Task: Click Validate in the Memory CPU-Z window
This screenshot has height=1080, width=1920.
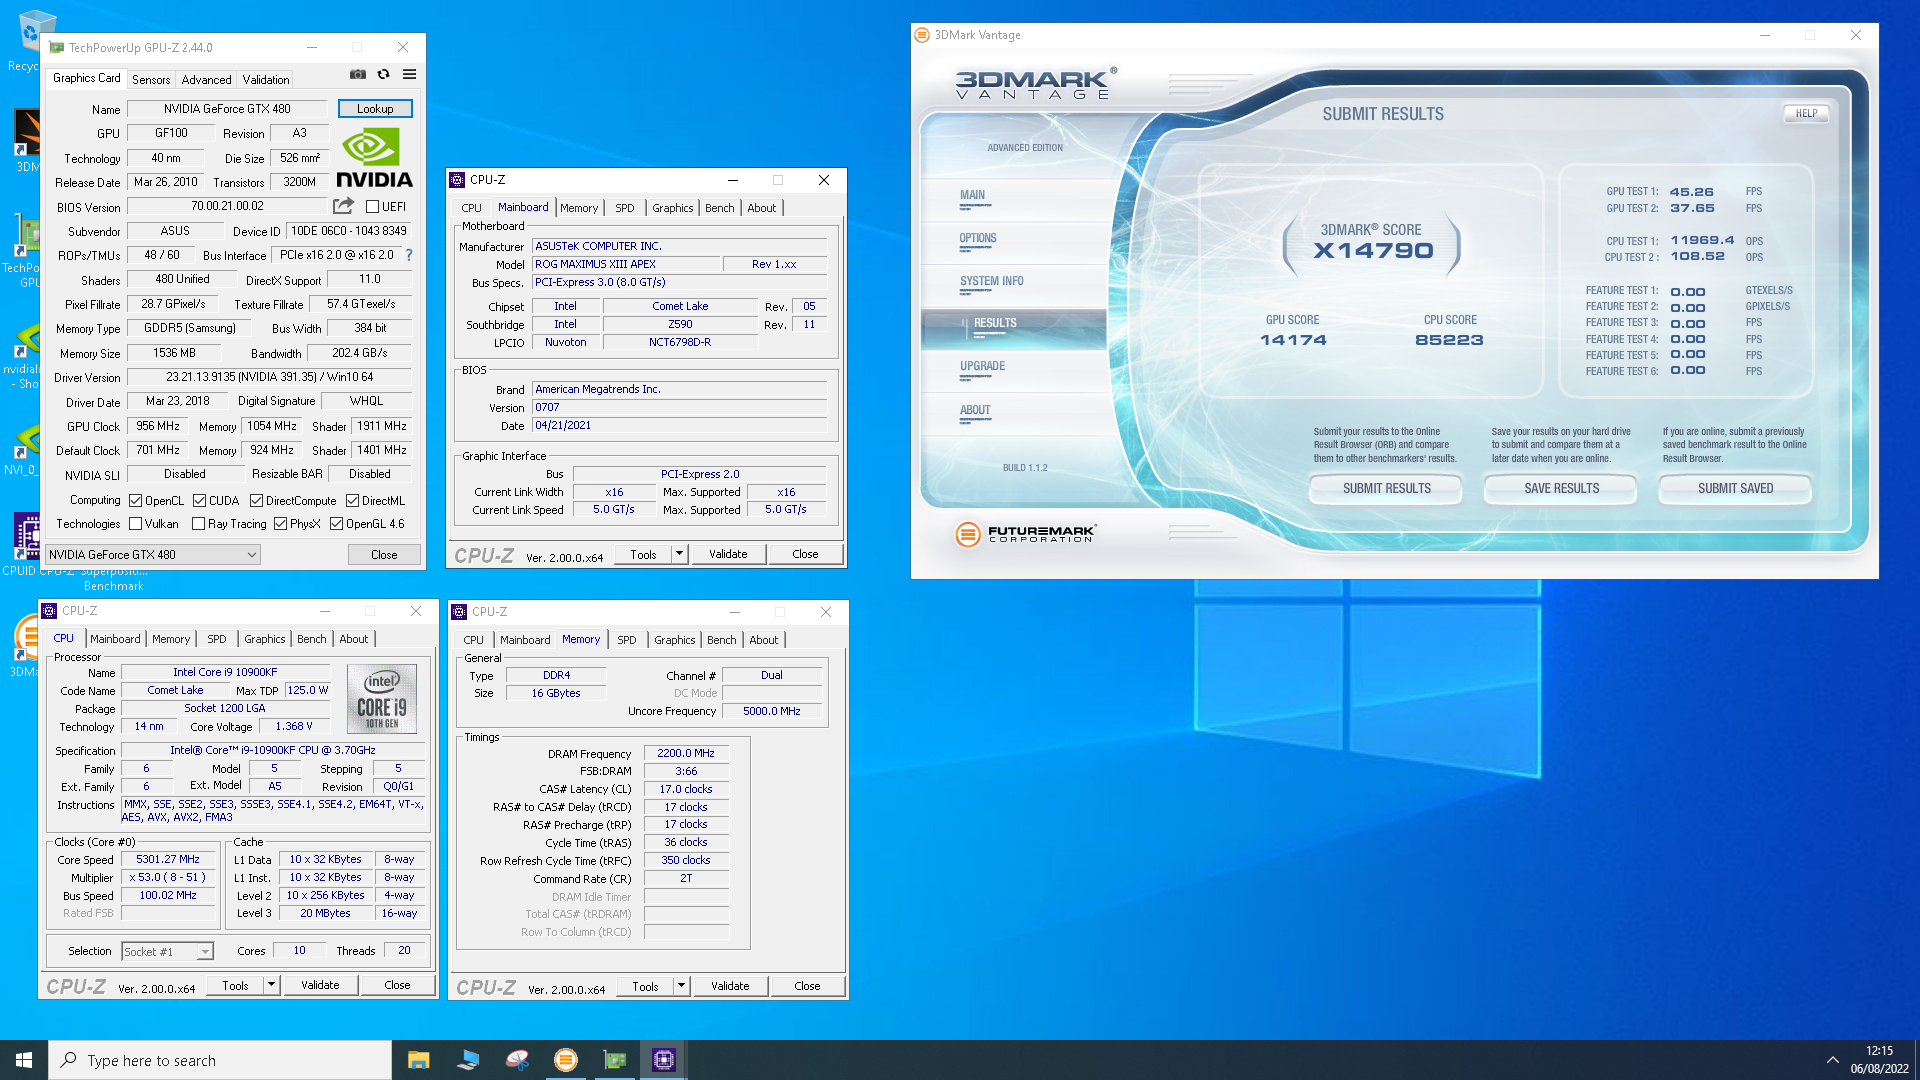Action: (x=730, y=985)
